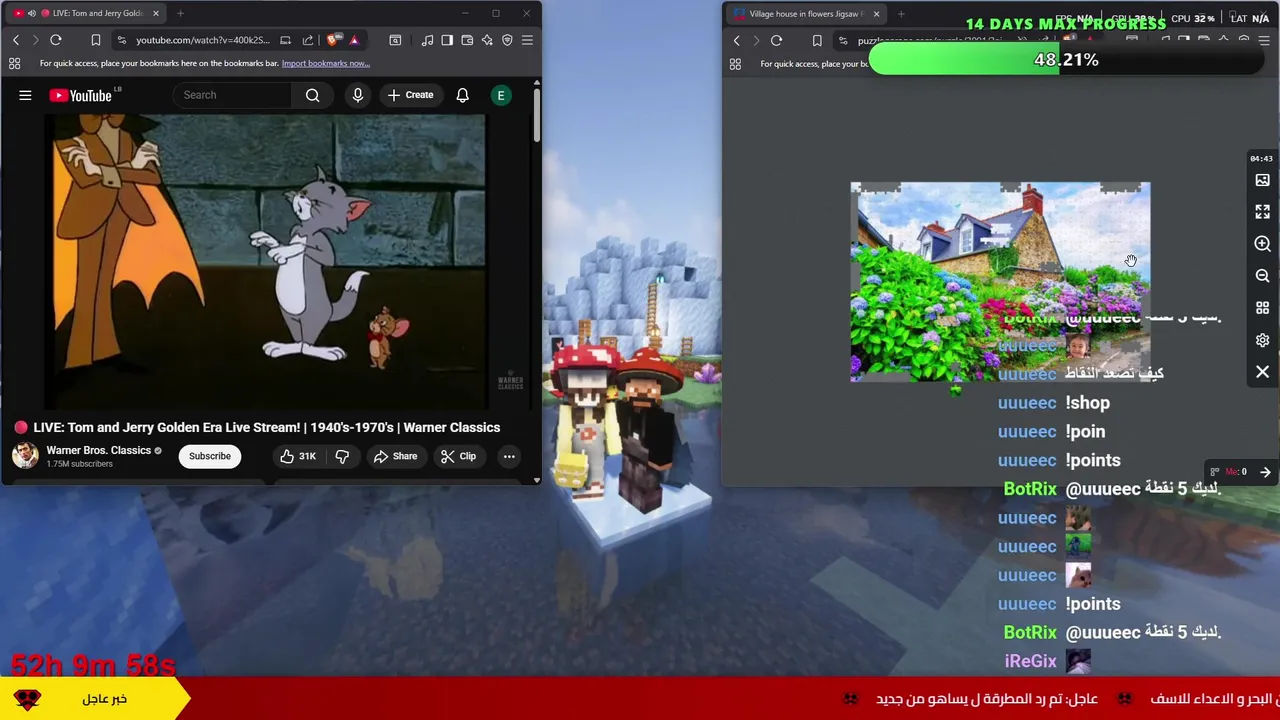Screen dimensions: 1280x720
Task: Like the video with 31K likes
Action: [x=298, y=456]
